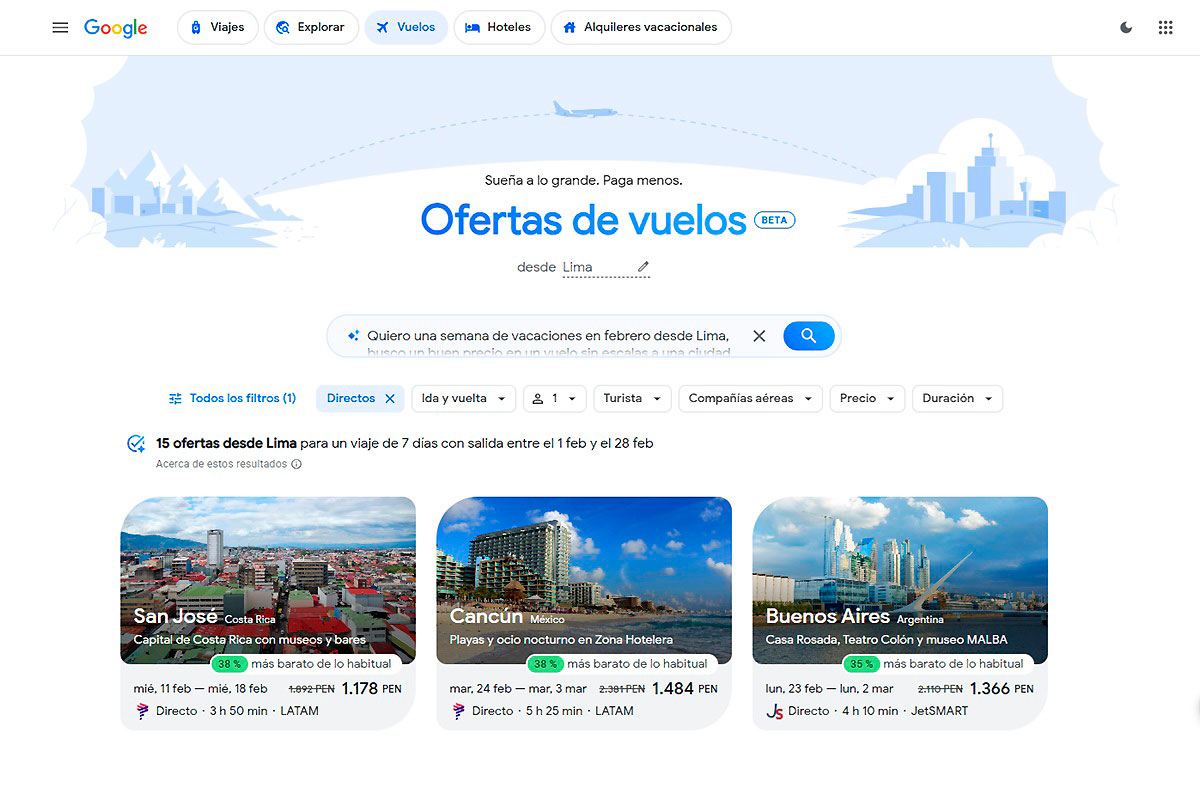1200x800 pixels.
Task: Open the 'Precio' filter dropdown
Action: coord(866,398)
